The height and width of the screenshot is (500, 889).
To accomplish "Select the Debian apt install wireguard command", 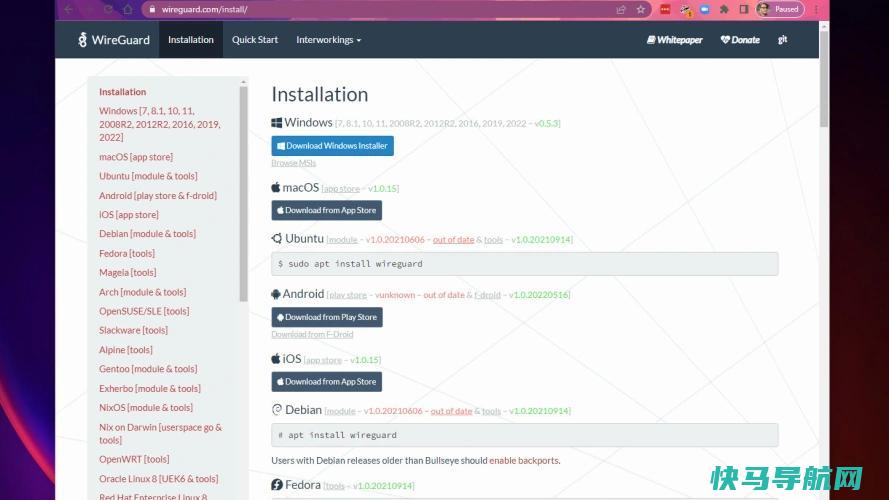I will [x=524, y=435].
